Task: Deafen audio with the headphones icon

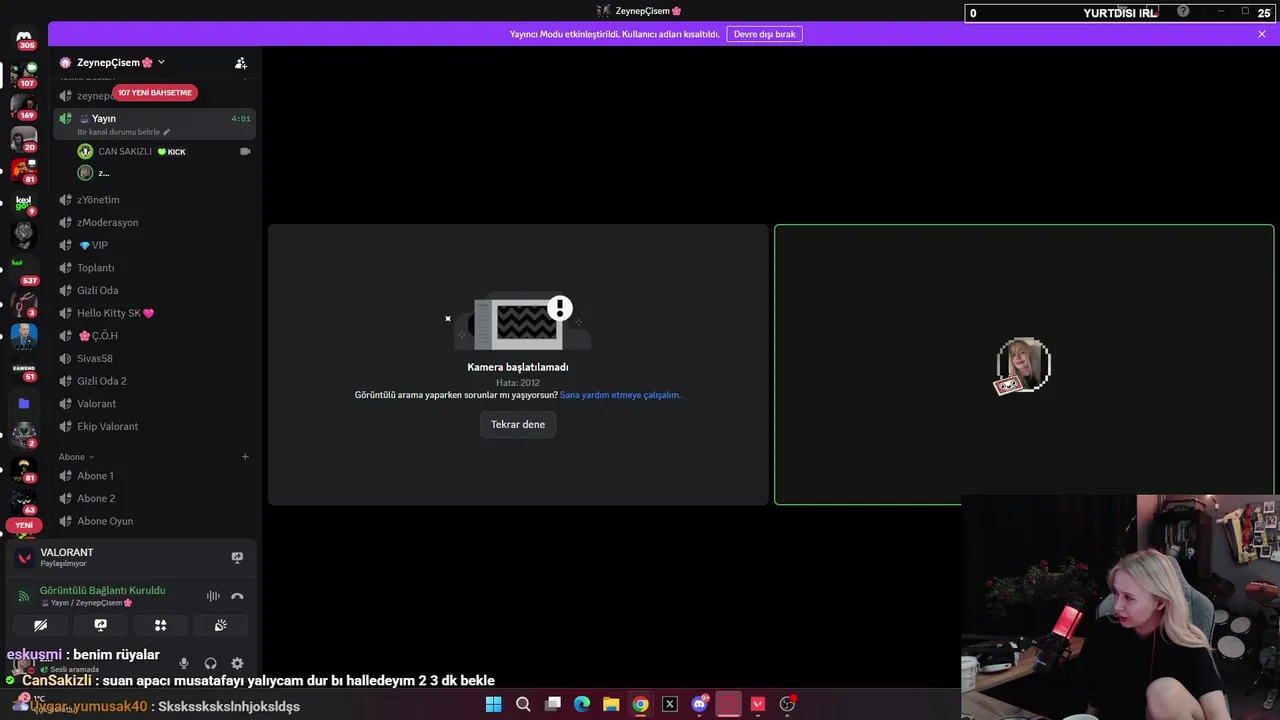Action: click(x=210, y=663)
